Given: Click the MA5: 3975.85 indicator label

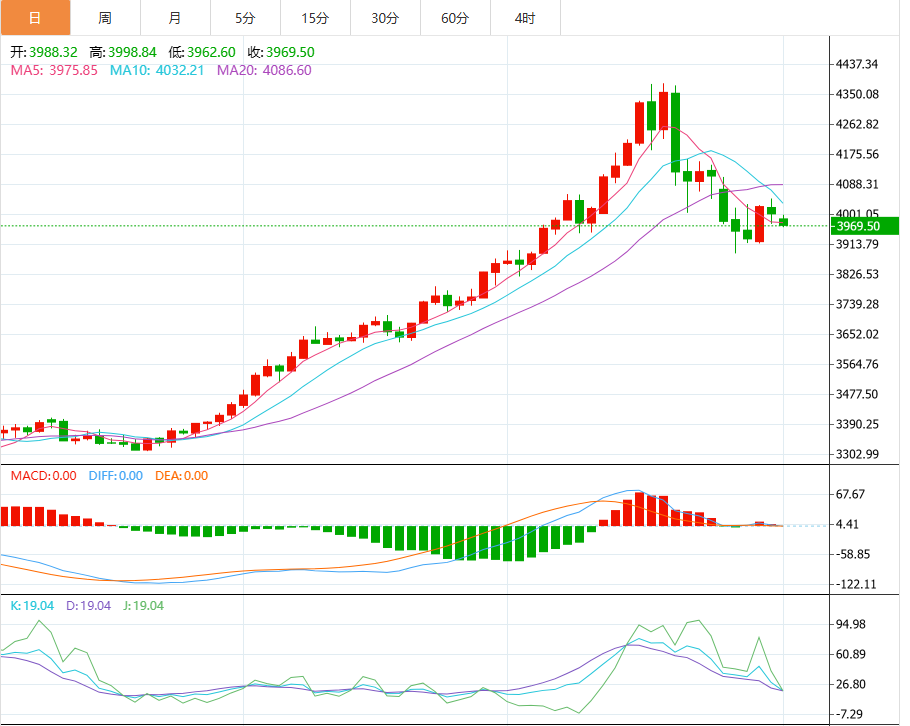Looking at the screenshot, I should pos(54,70).
